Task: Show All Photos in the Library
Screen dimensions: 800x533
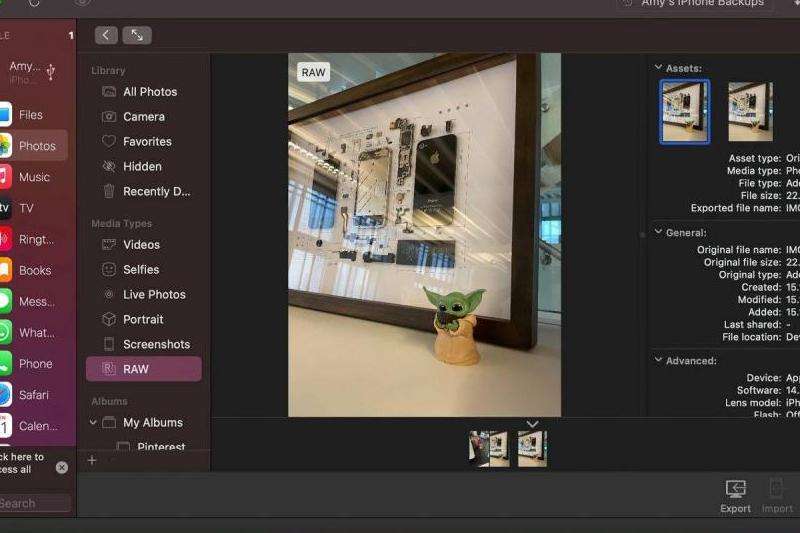Action: pos(144,92)
